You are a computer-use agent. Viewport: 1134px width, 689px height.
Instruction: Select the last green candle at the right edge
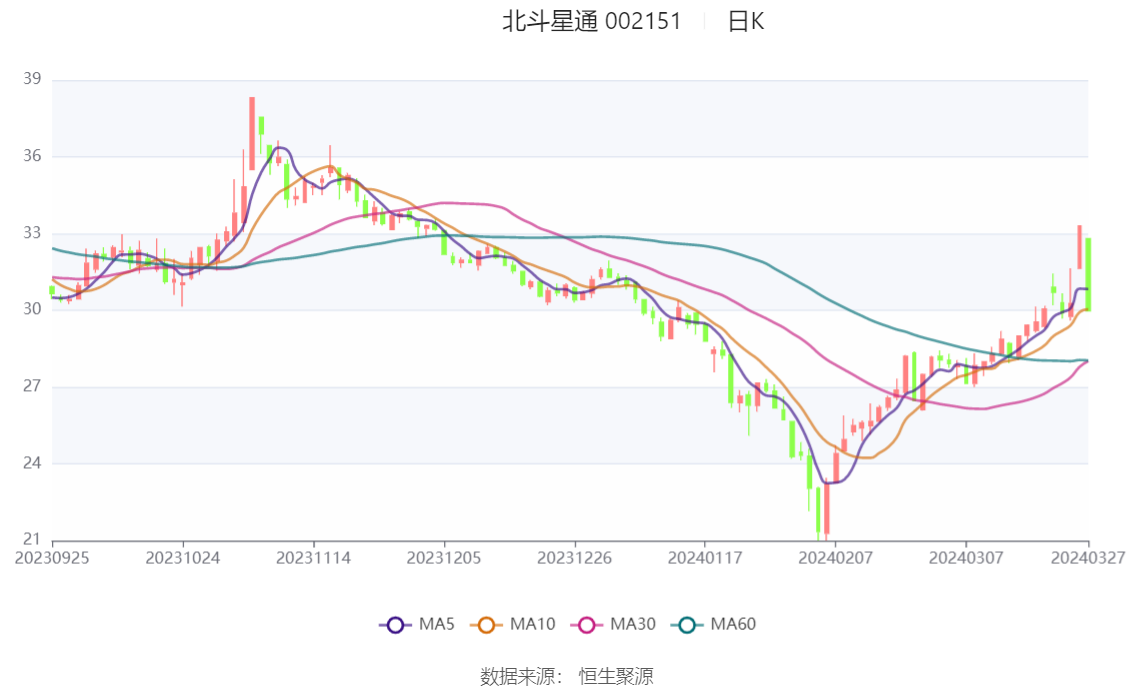coord(1088,273)
